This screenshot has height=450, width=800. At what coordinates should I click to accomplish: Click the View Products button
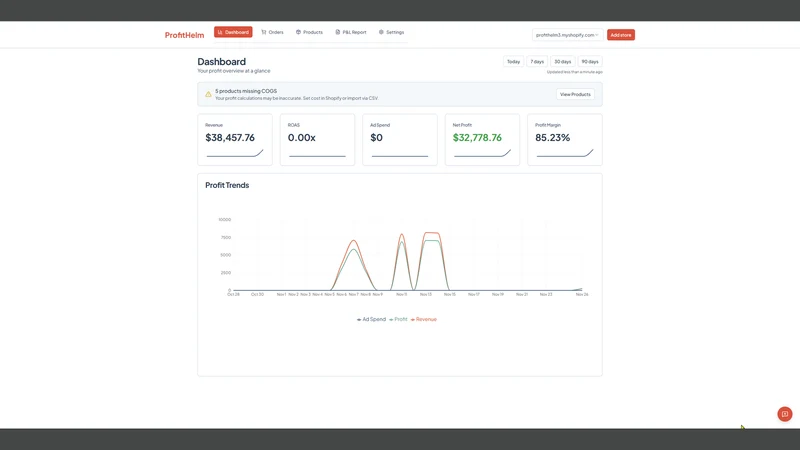tap(575, 94)
